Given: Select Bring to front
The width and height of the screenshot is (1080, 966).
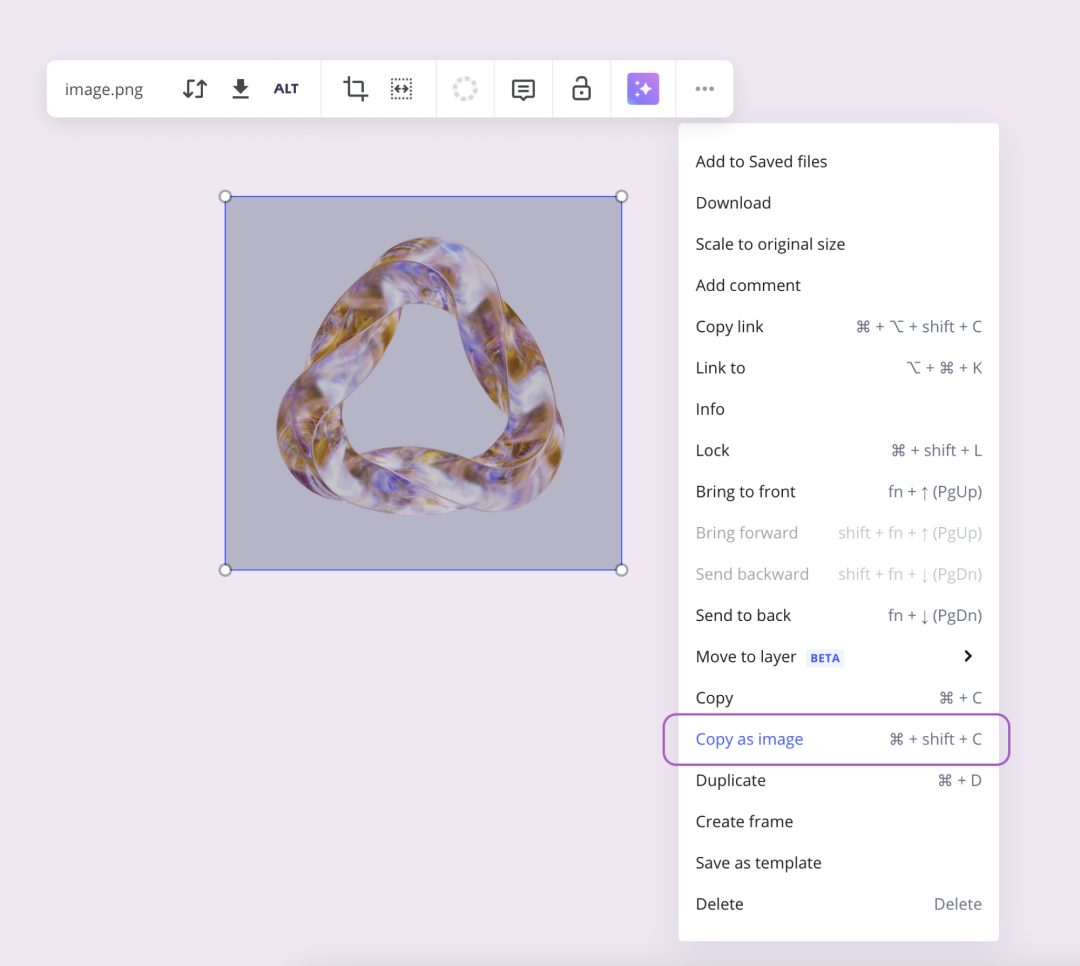Looking at the screenshot, I should pyautogui.click(x=838, y=492).
